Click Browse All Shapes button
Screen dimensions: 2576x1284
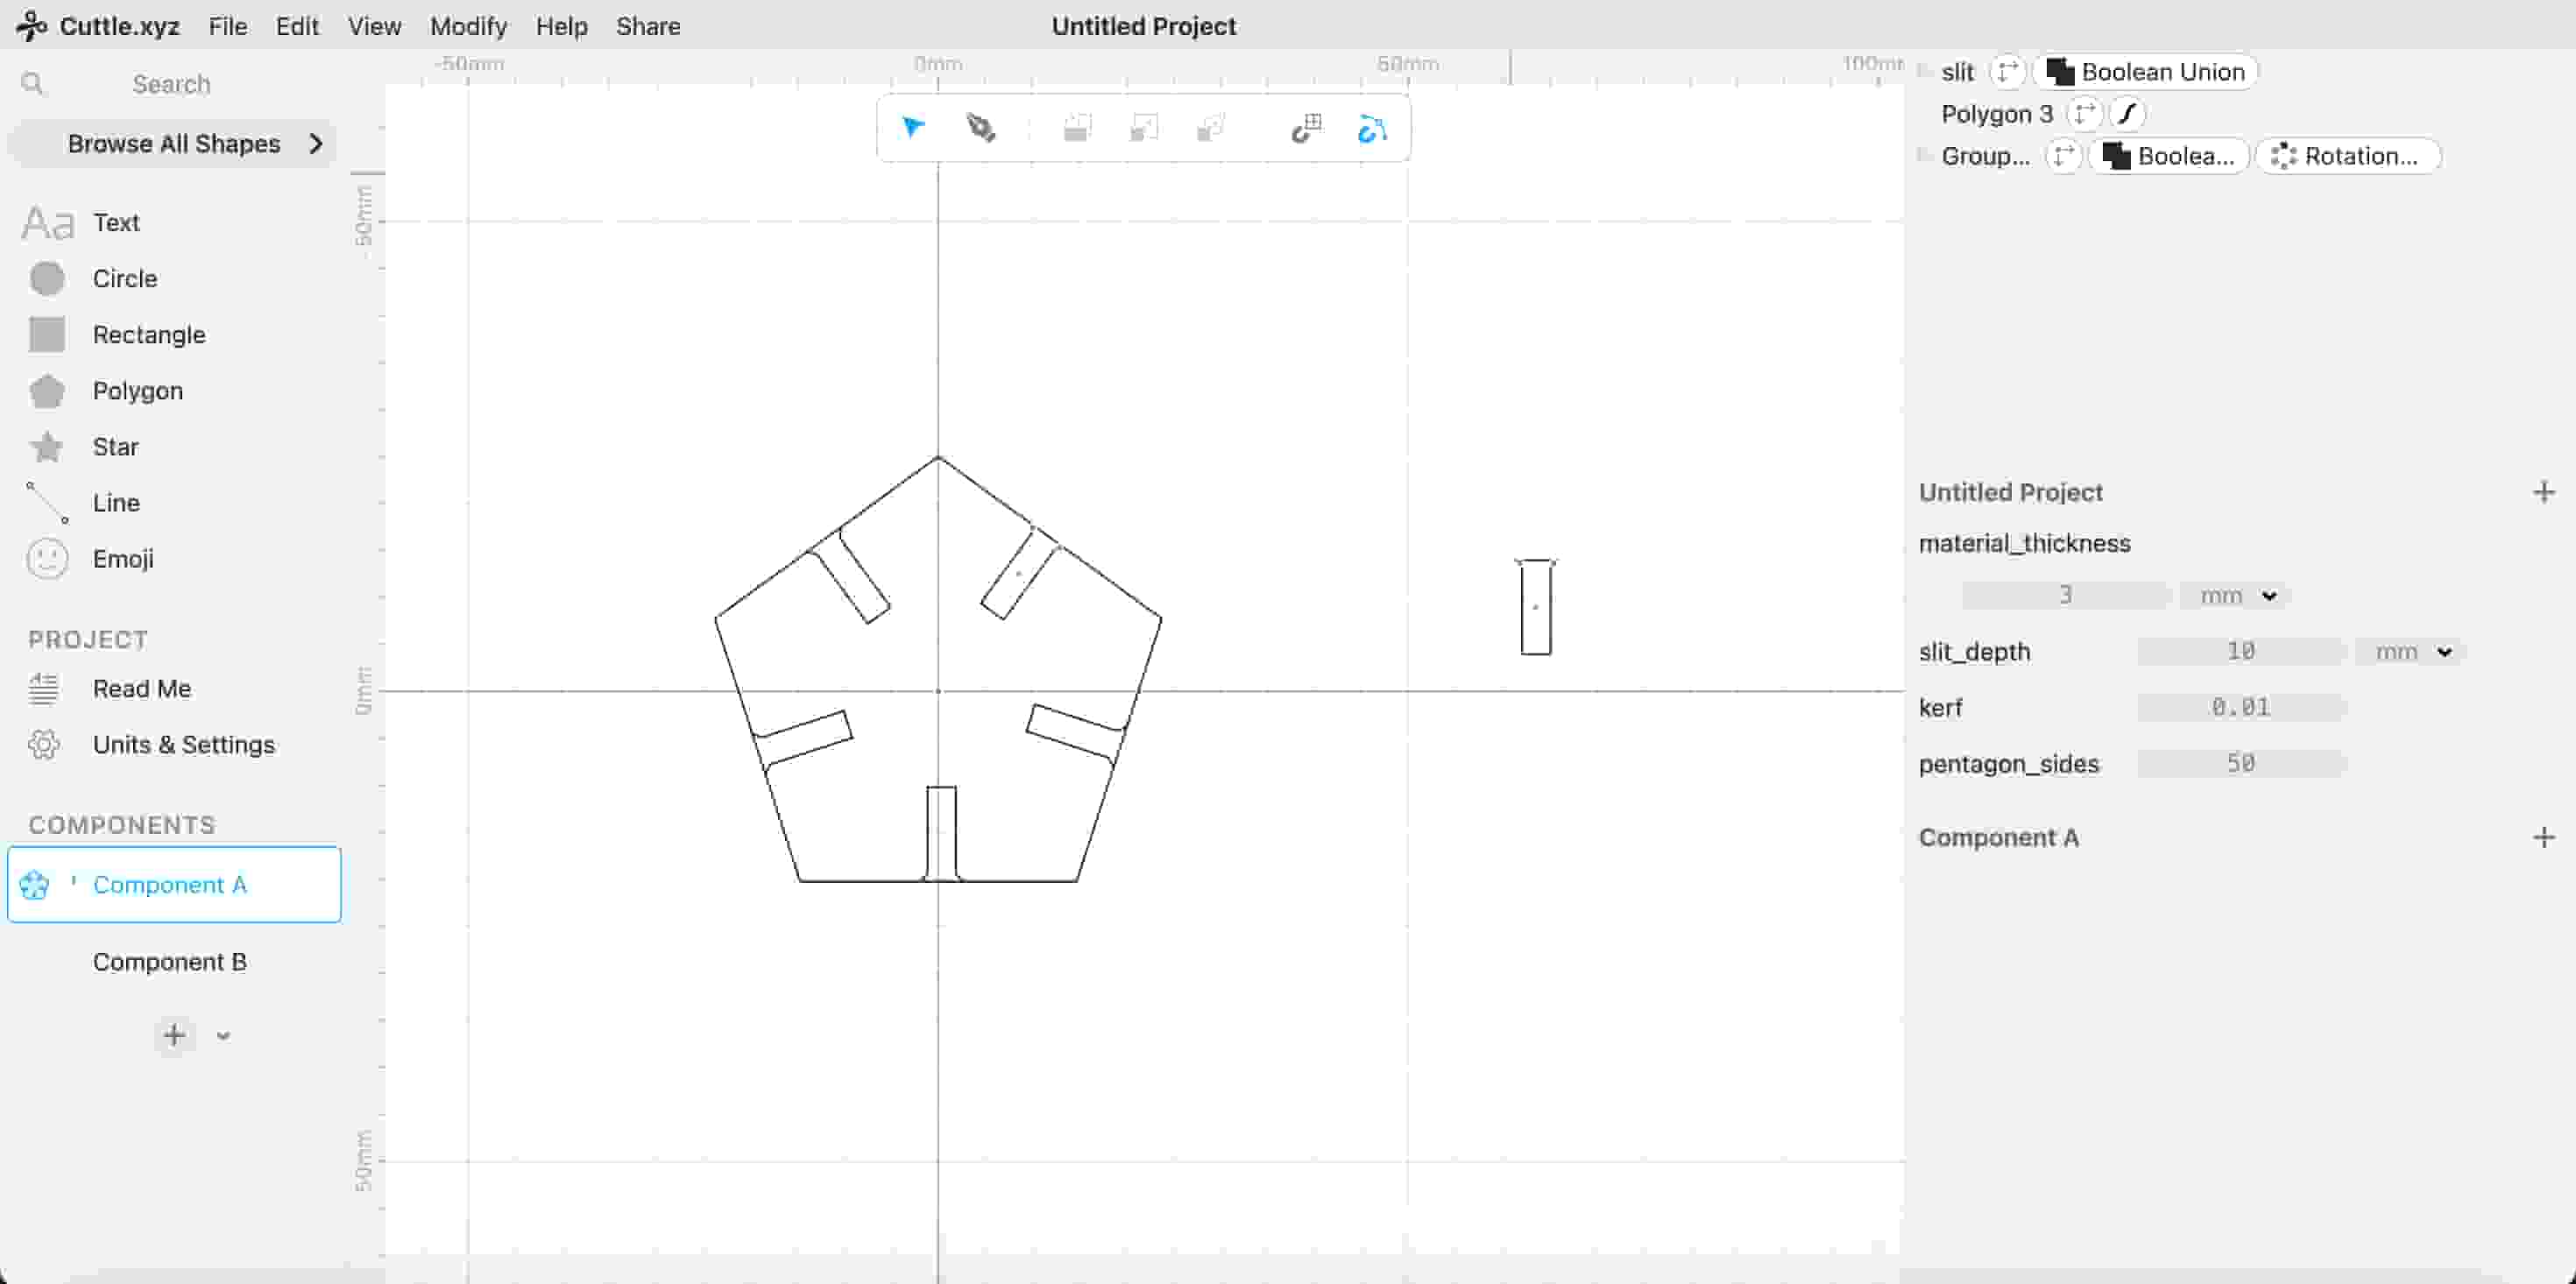point(174,144)
